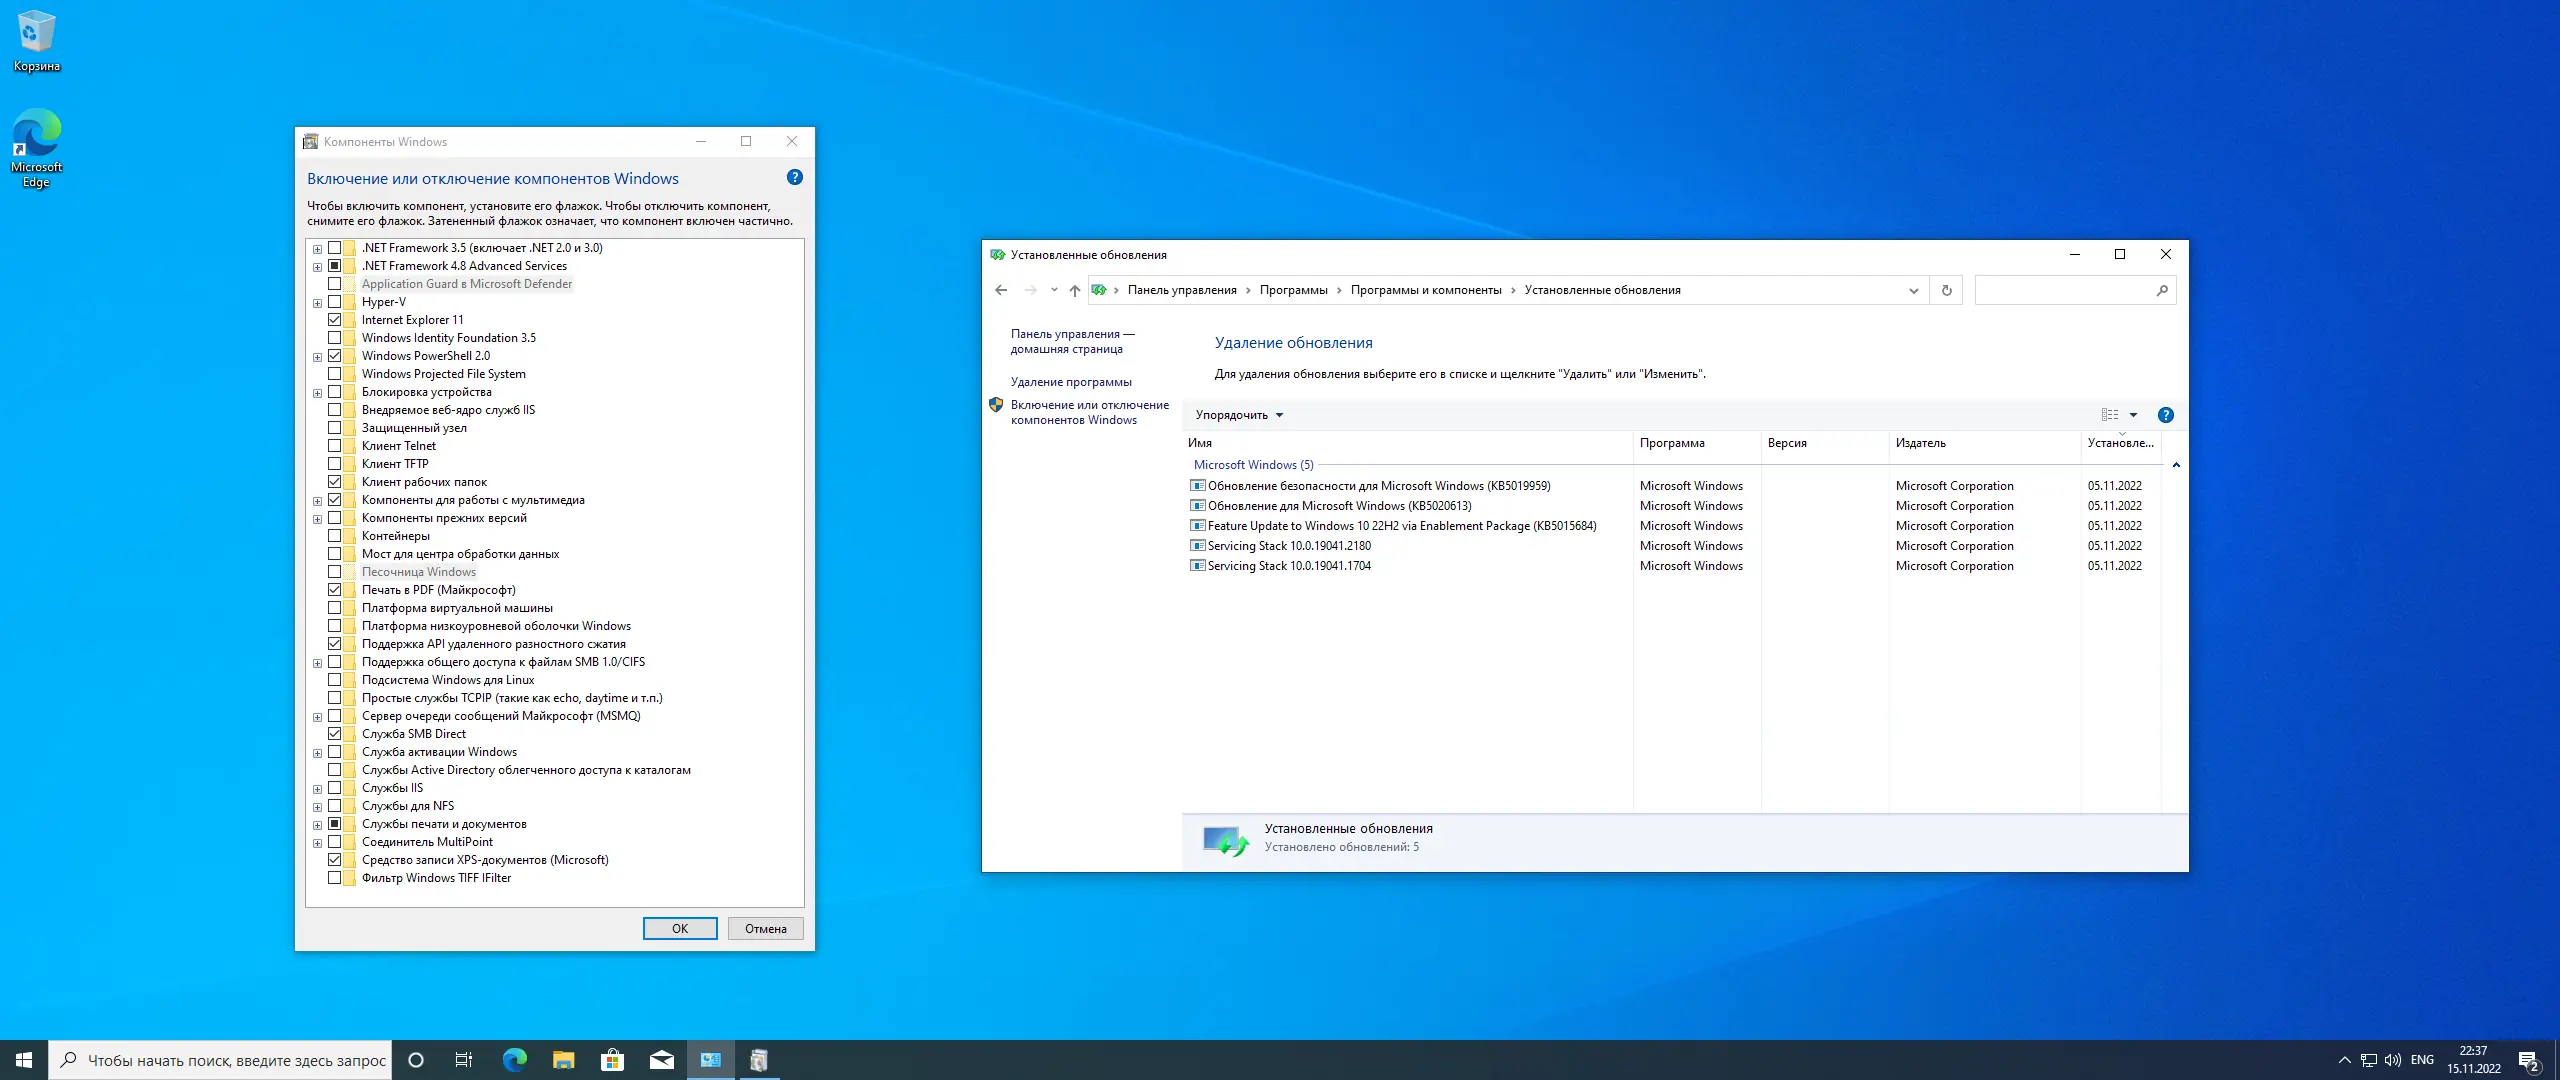Uncheck Internet Explorer 11 feature
The image size is (2560, 1080).
(335, 320)
